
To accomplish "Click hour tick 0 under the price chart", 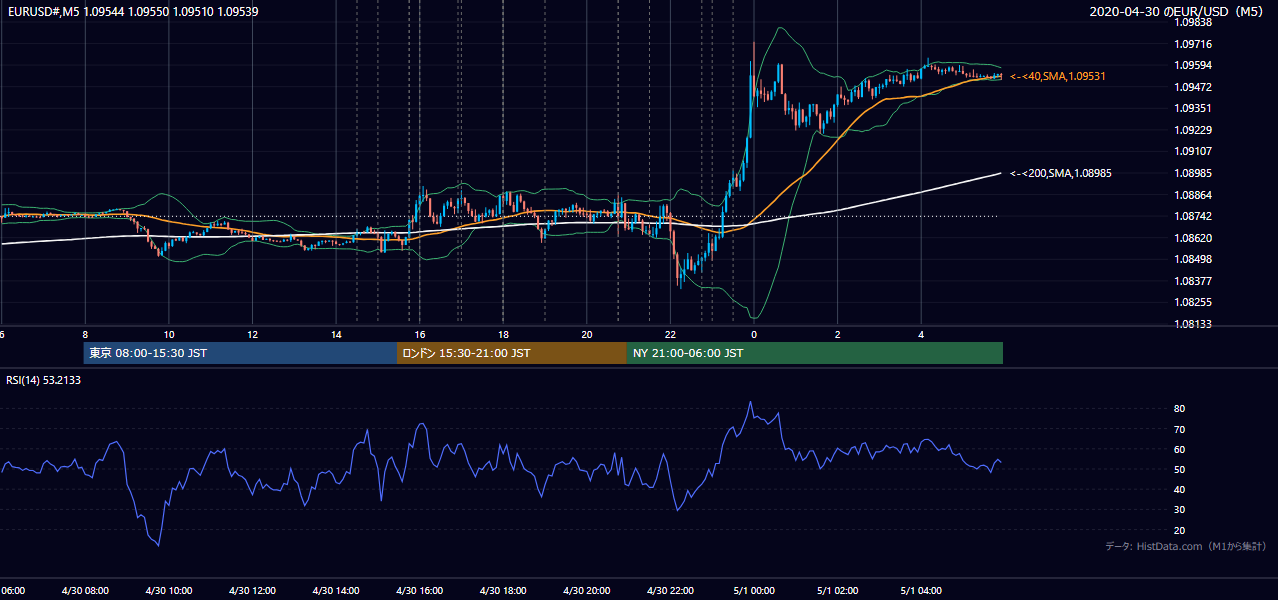I will click(754, 335).
